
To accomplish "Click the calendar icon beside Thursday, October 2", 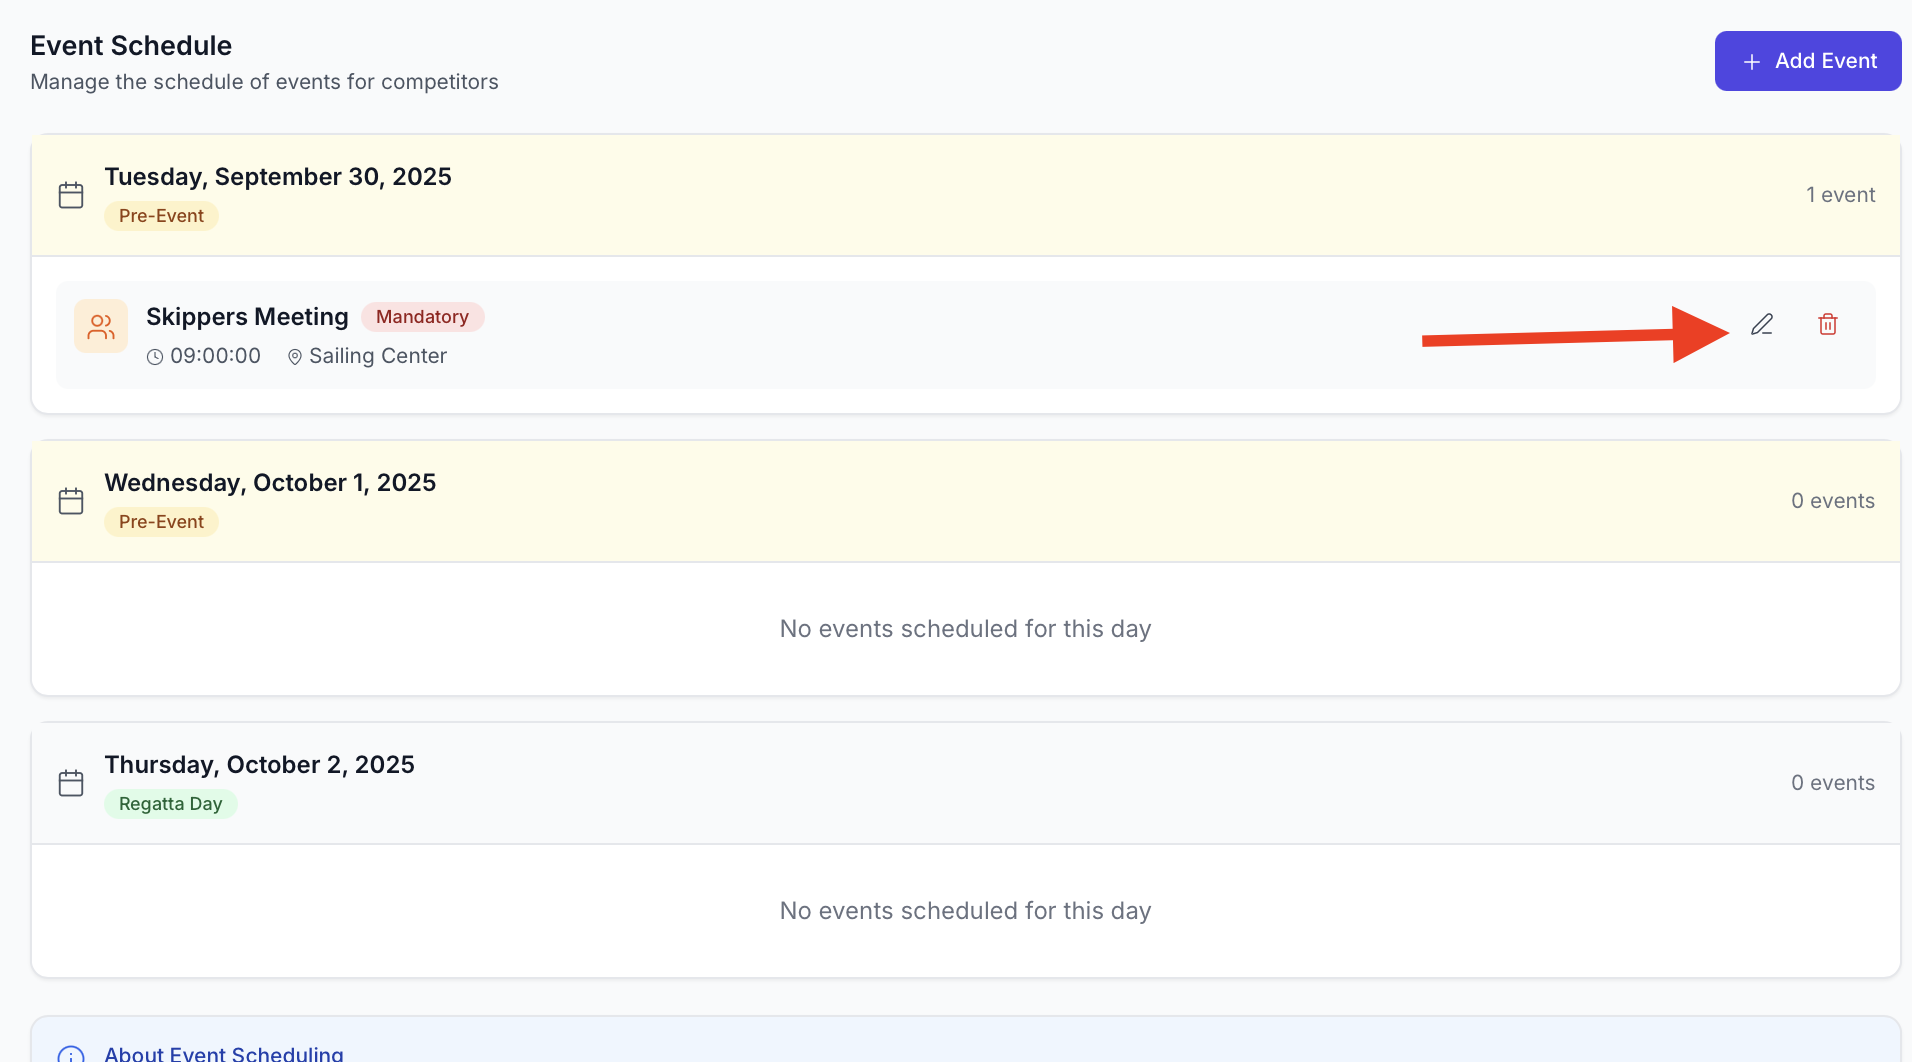I will [71, 783].
